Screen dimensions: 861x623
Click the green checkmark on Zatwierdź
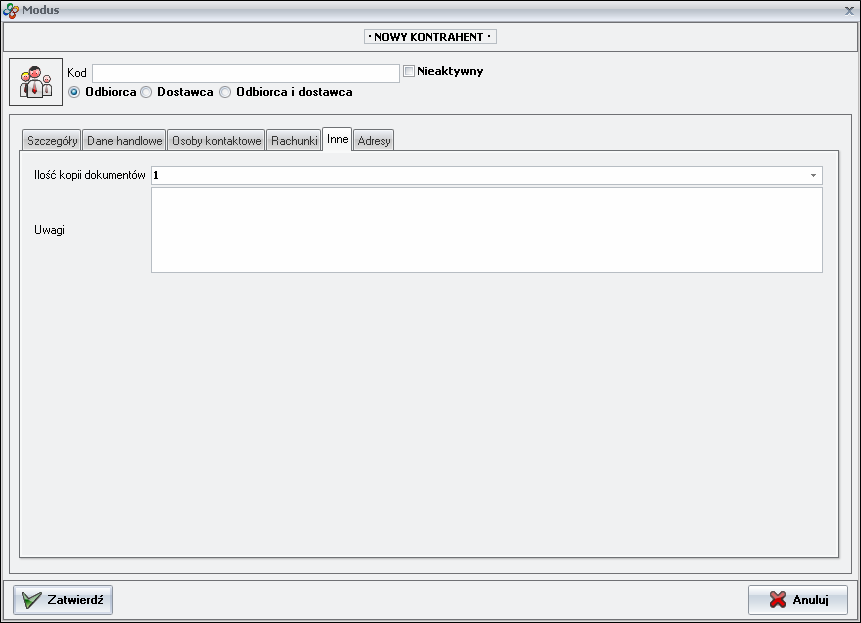tap(31, 600)
